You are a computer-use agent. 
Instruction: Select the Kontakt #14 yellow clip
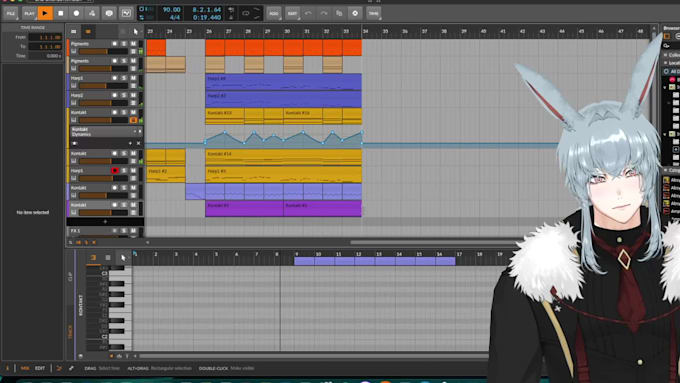tap(283, 157)
